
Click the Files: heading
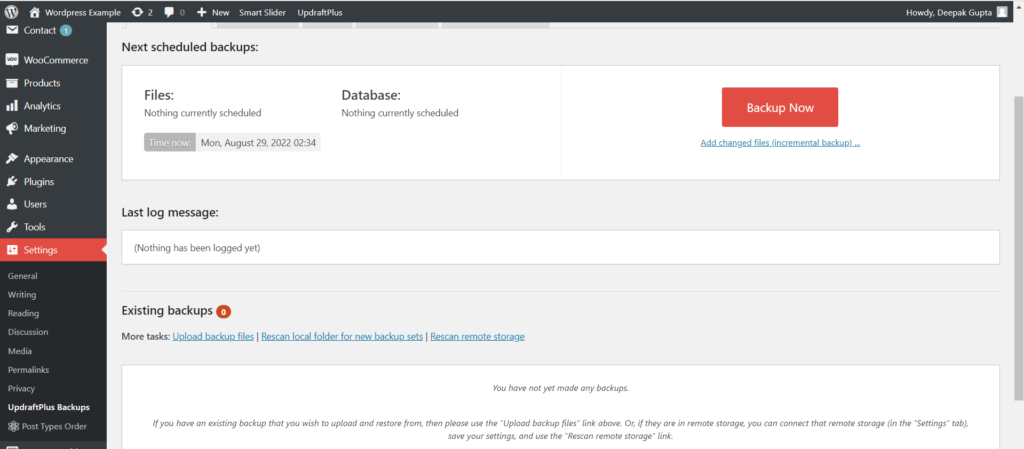click(x=159, y=95)
